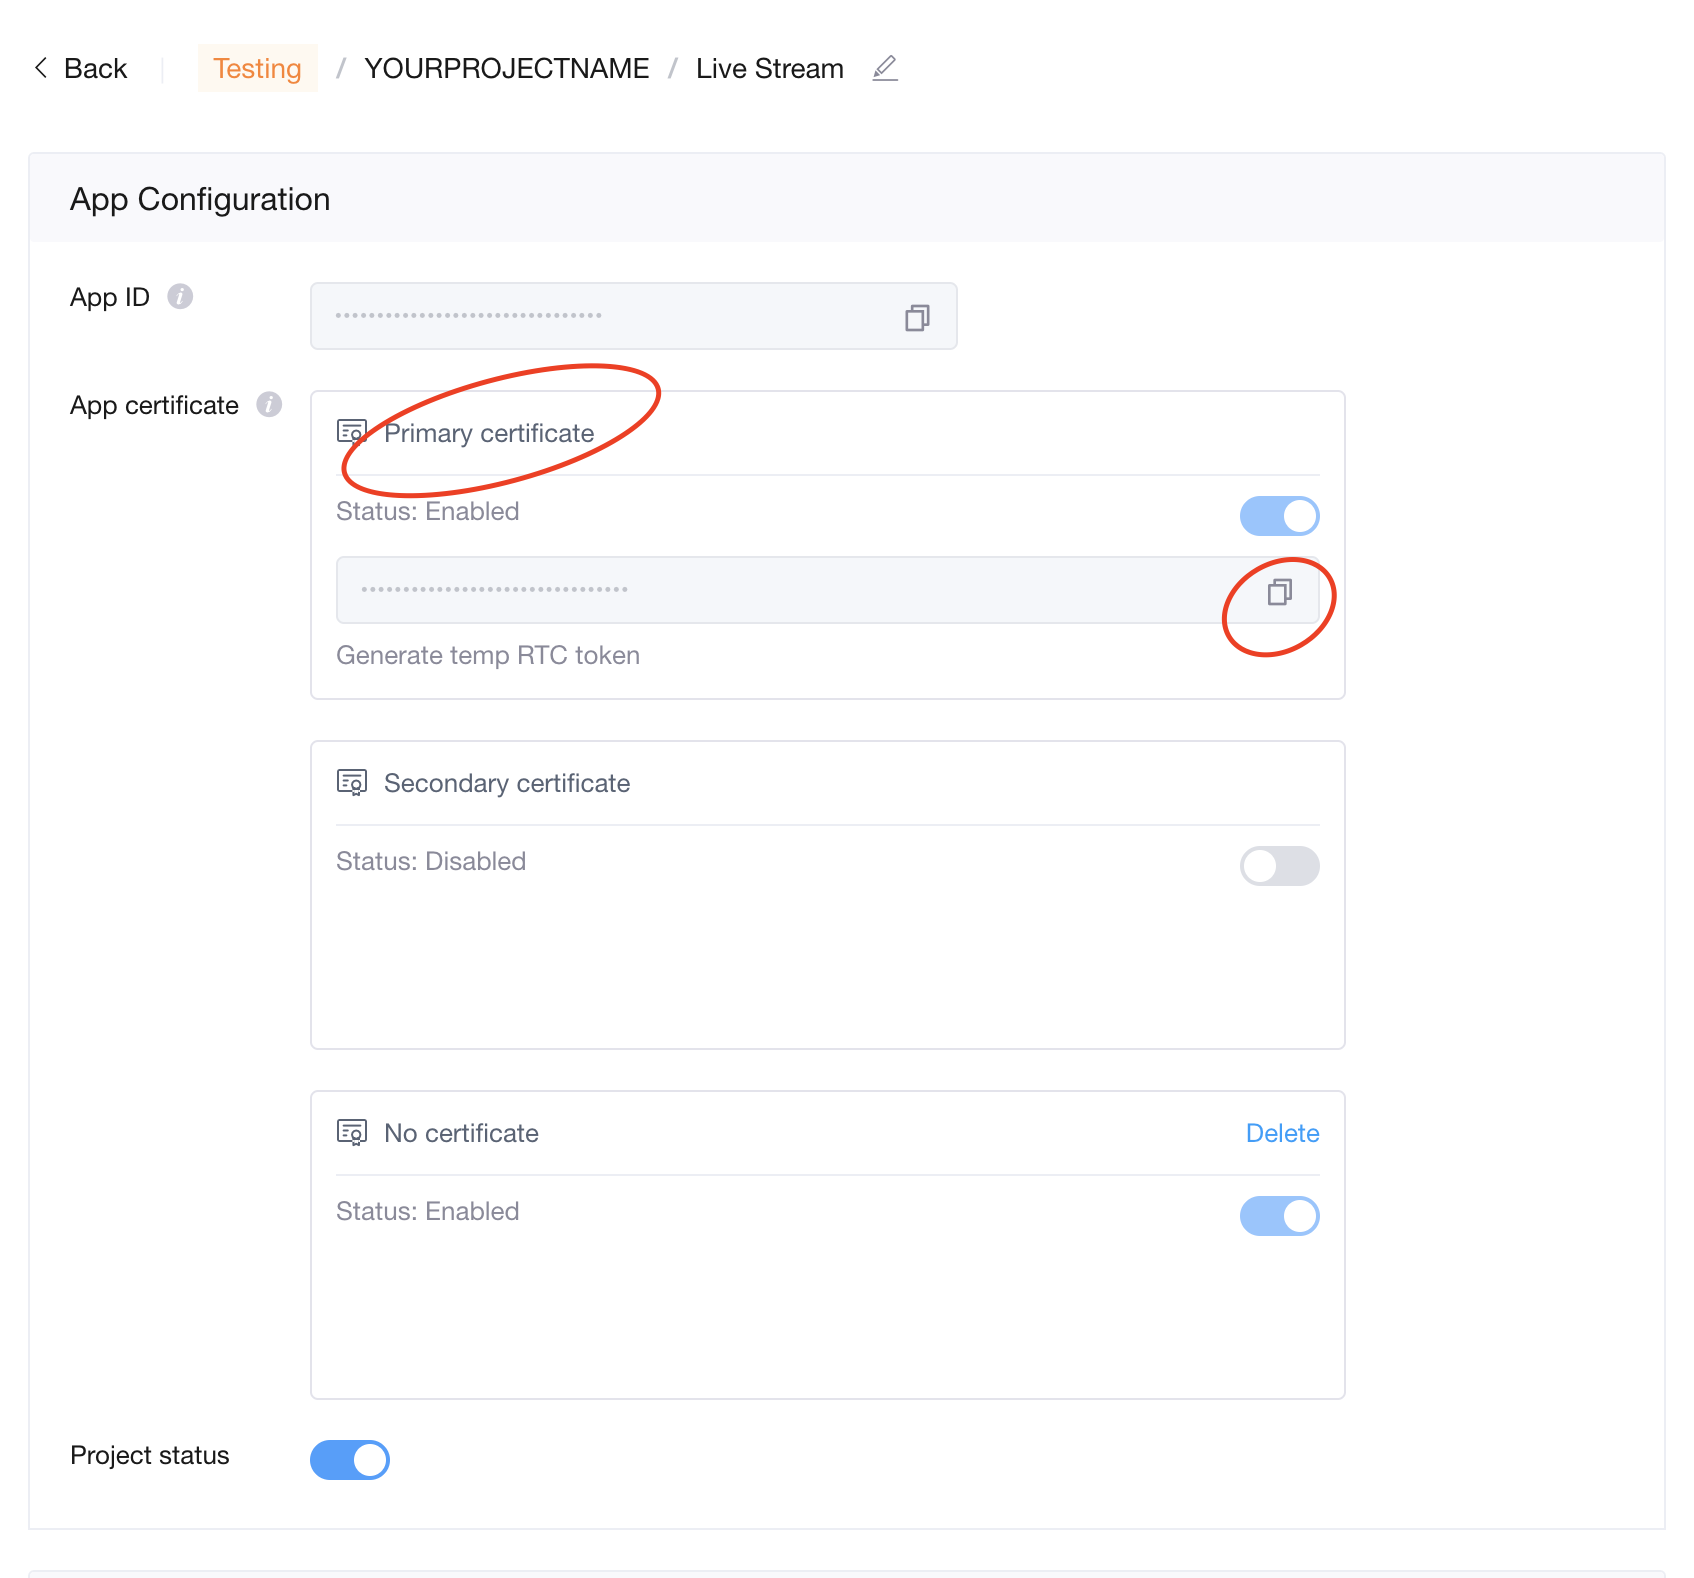Click the Secondary certificate icon

point(352,782)
